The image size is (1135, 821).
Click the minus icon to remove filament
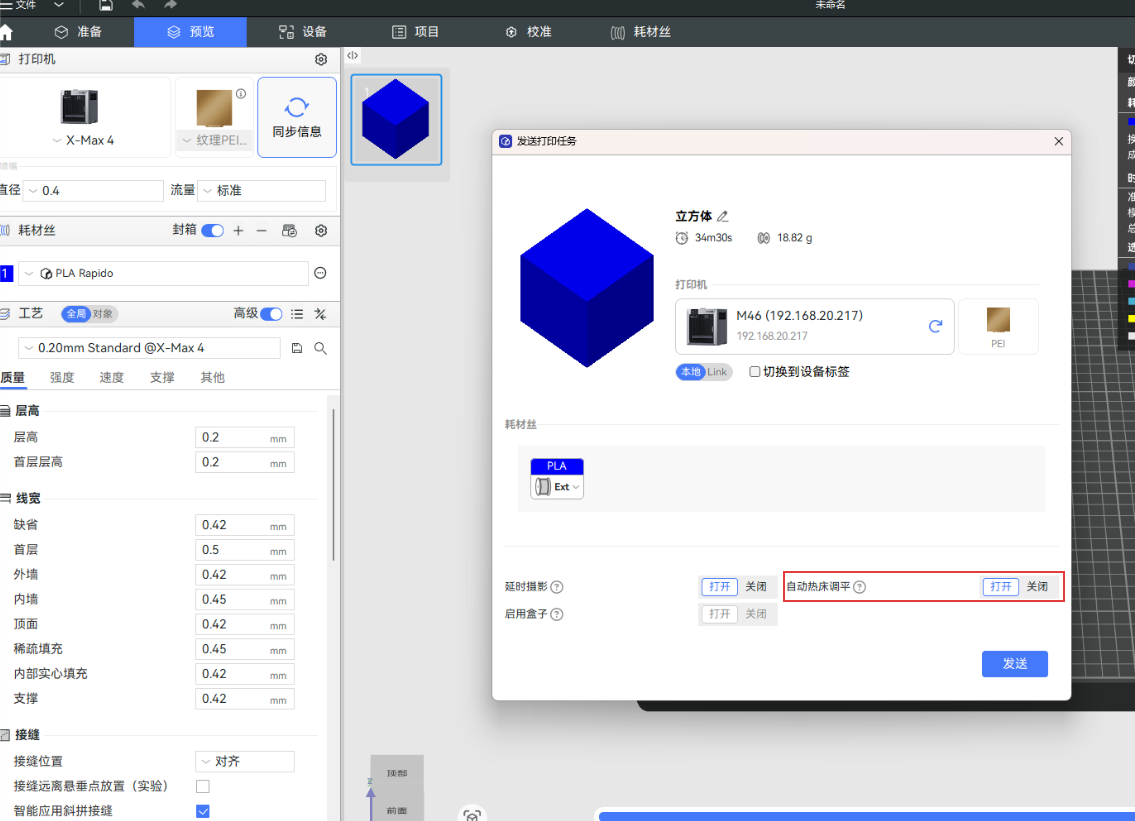click(262, 231)
